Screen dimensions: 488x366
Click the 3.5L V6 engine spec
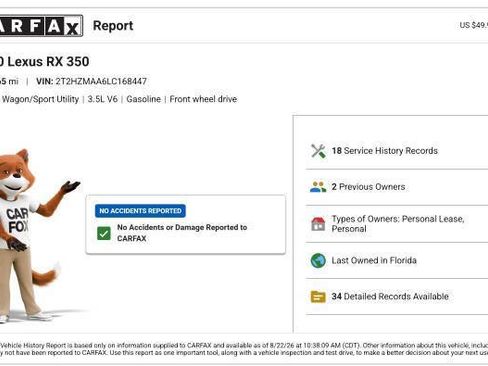102,99
